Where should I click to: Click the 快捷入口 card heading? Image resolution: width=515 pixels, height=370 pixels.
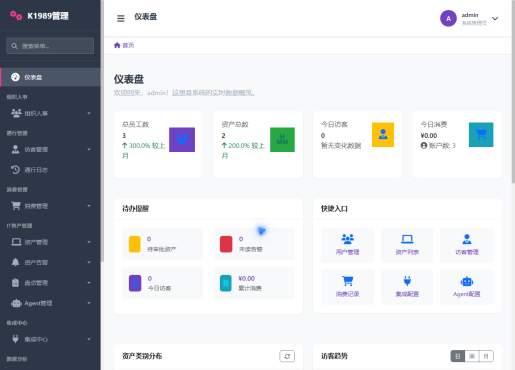pyautogui.click(x=334, y=209)
